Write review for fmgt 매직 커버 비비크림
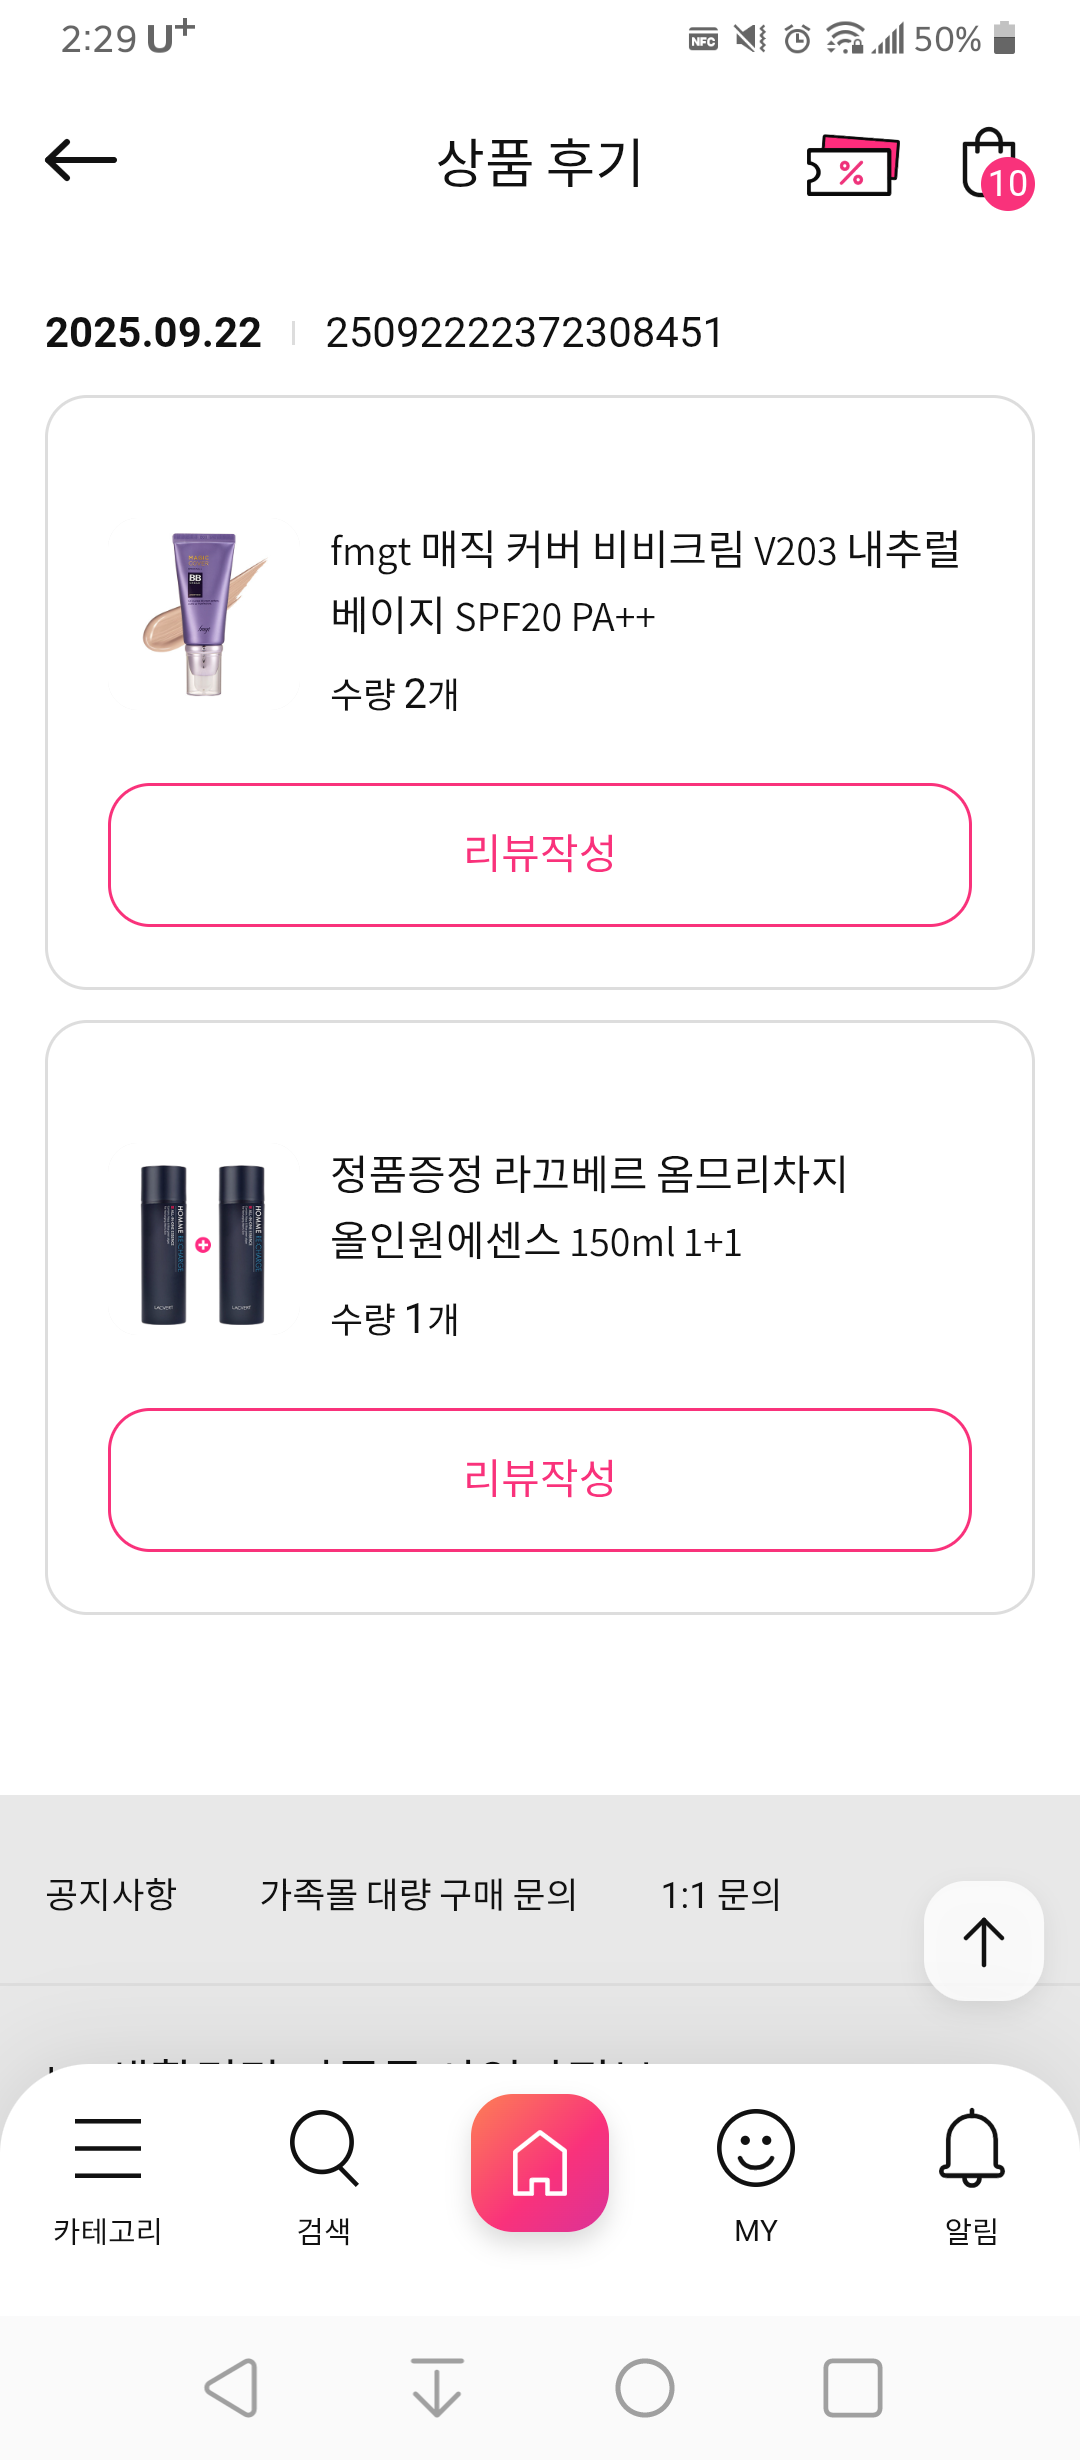1080x2460 pixels. [x=540, y=855]
